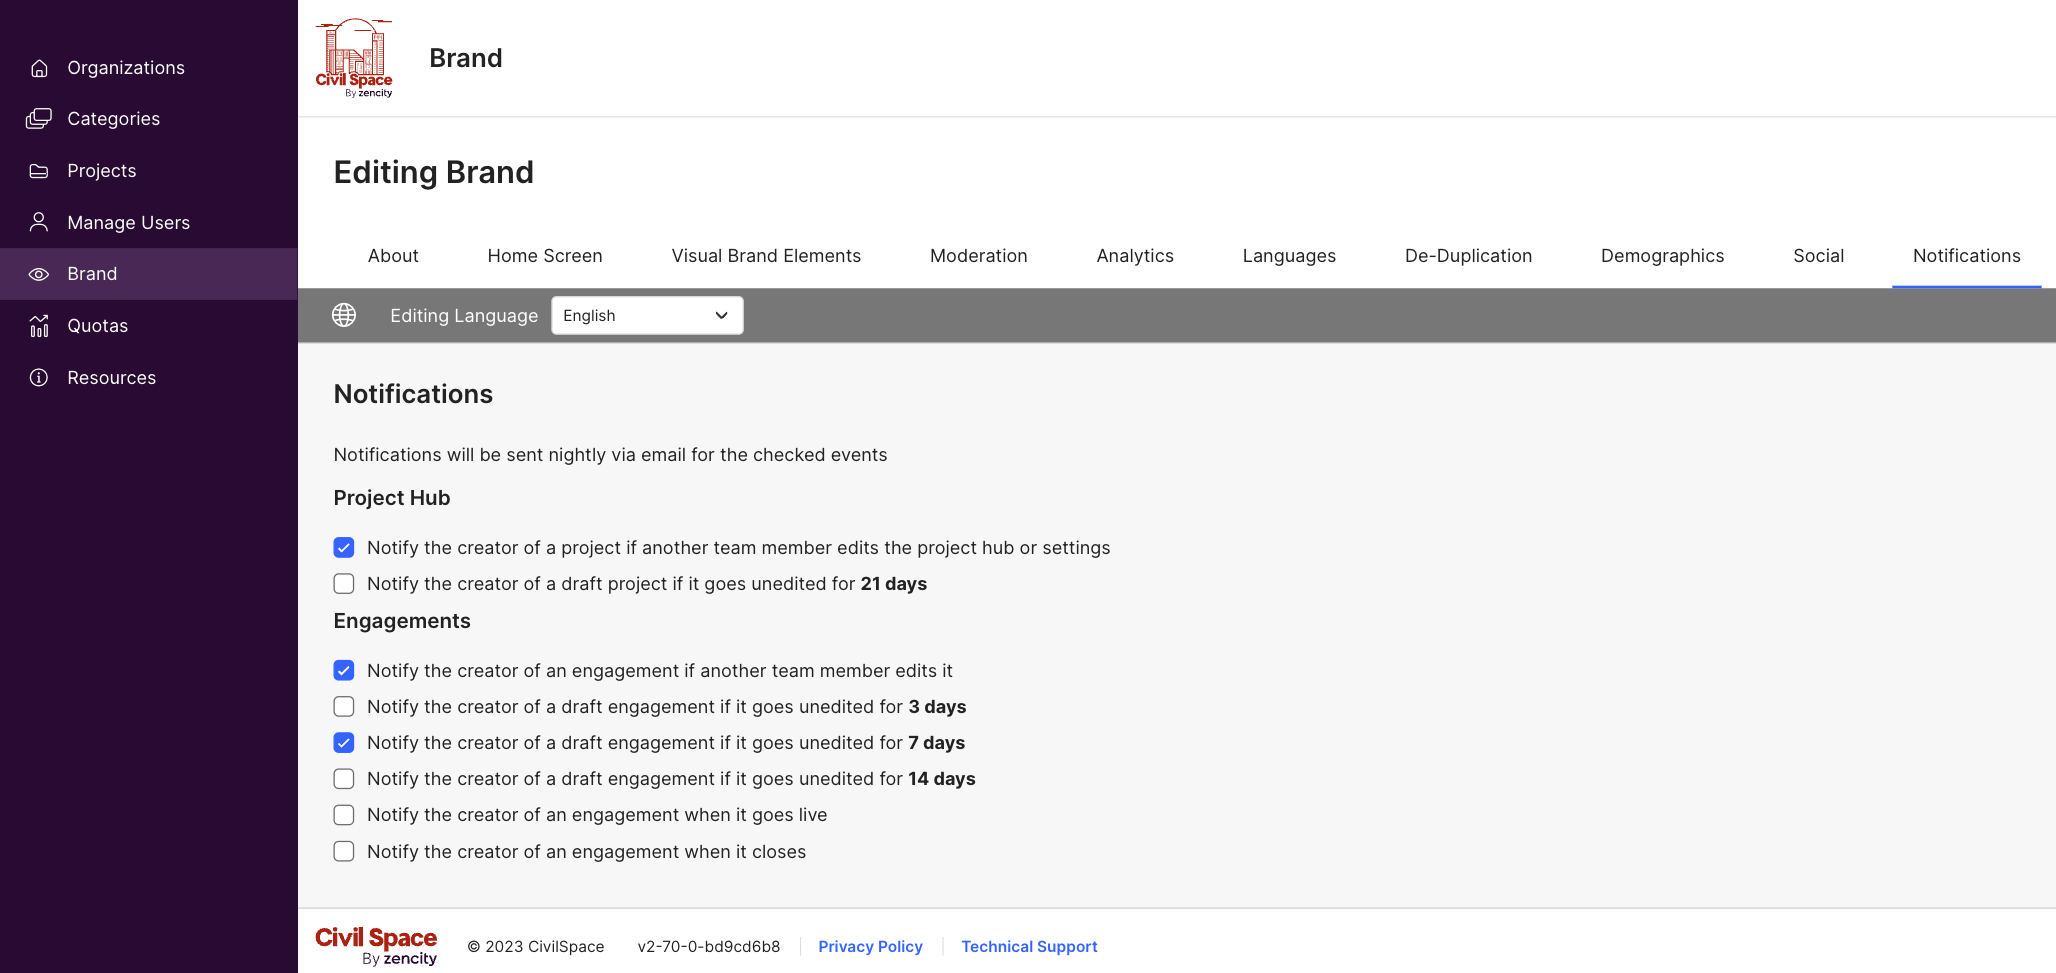Viewport: 2056px width, 973px height.
Task: Click the Resources info icon
Action: tap(39, 378)
